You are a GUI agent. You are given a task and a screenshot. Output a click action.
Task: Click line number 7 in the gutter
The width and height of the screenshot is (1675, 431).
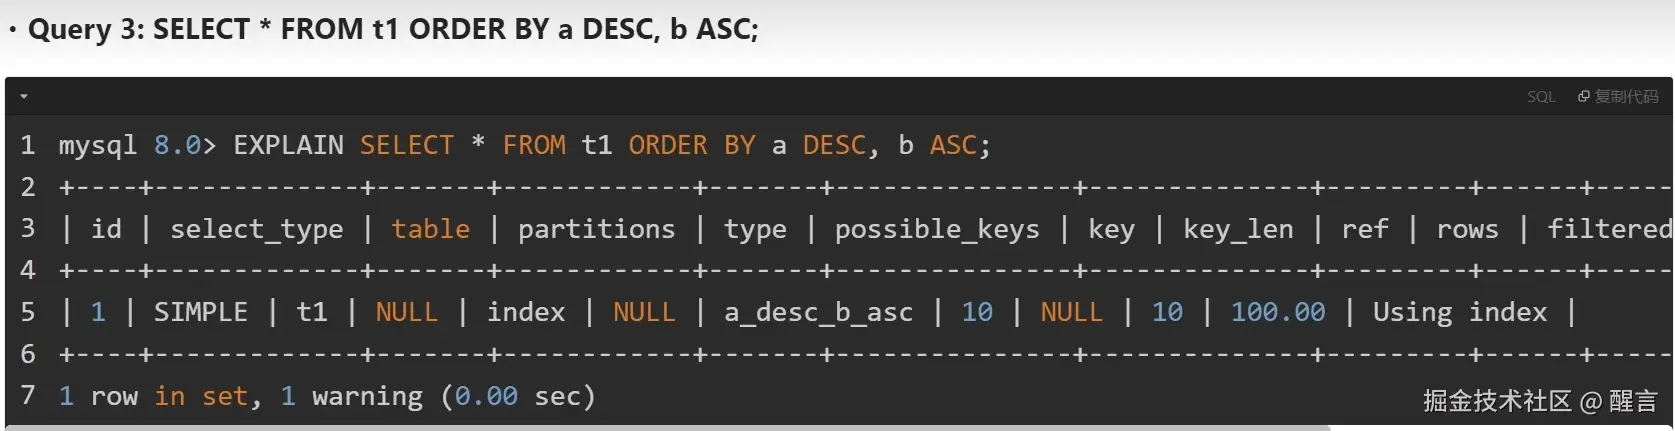click(28, 396)
